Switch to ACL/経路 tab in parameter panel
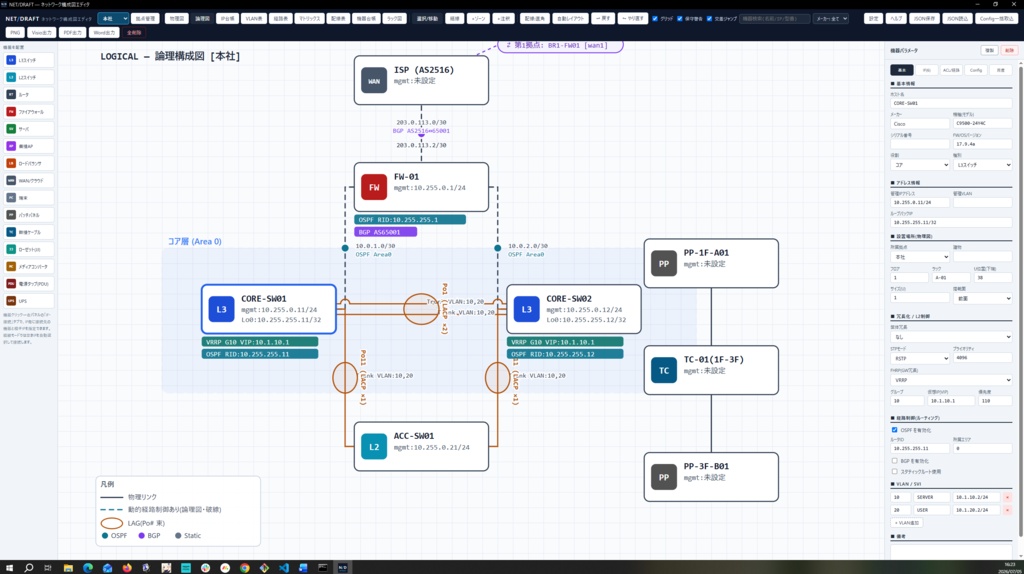Screen dimensions: 1024x574 (x=951, y=70)
